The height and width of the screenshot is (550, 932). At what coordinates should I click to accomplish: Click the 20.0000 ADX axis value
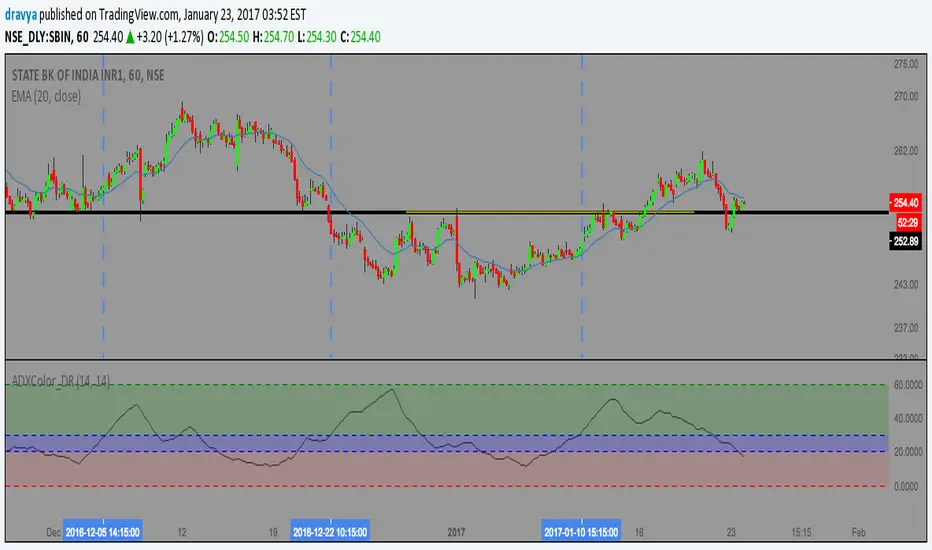point(908,452)
